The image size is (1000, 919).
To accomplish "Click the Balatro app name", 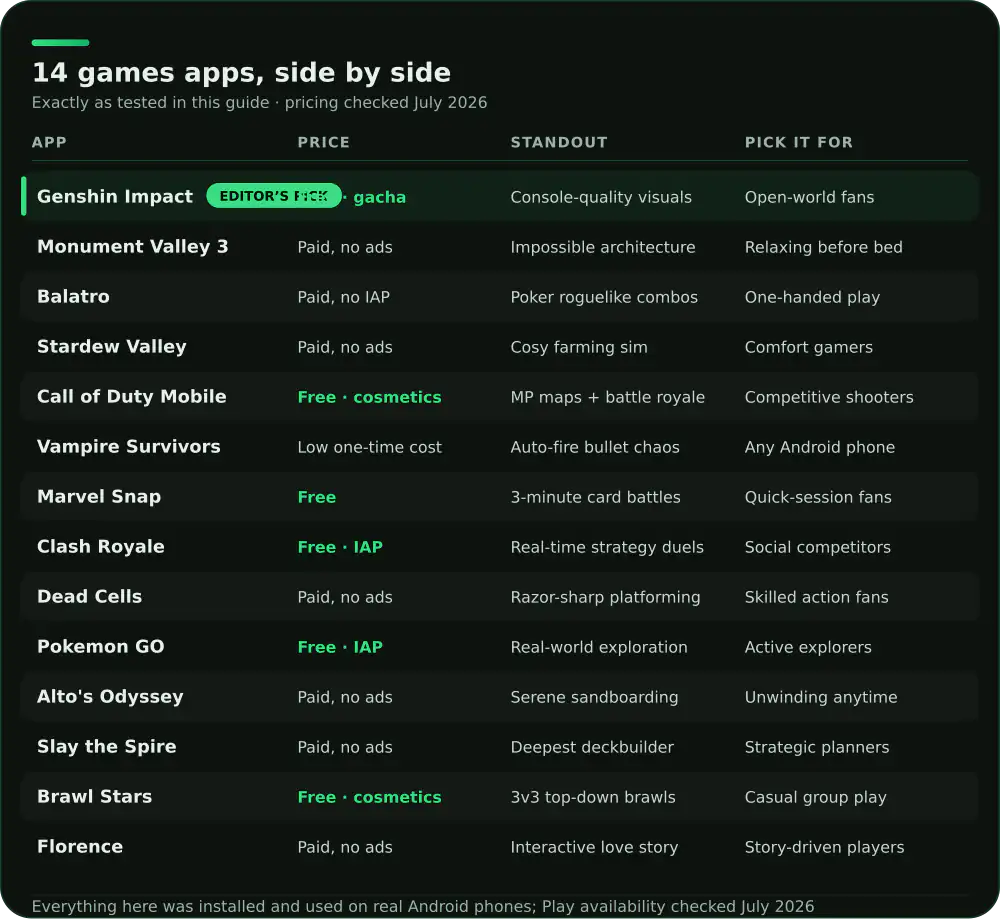I will tap(73, 297).
